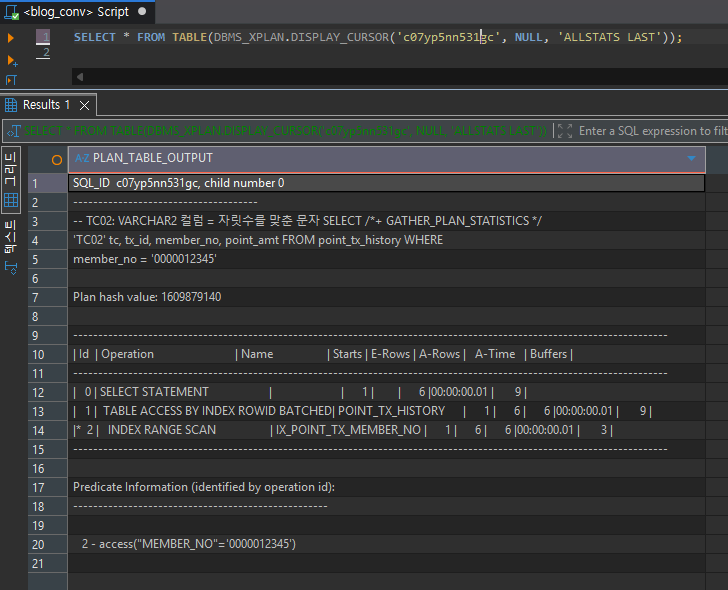Screen dimensions: 728x590
Task: Click the Execute script icon
Action: [11, 80]
